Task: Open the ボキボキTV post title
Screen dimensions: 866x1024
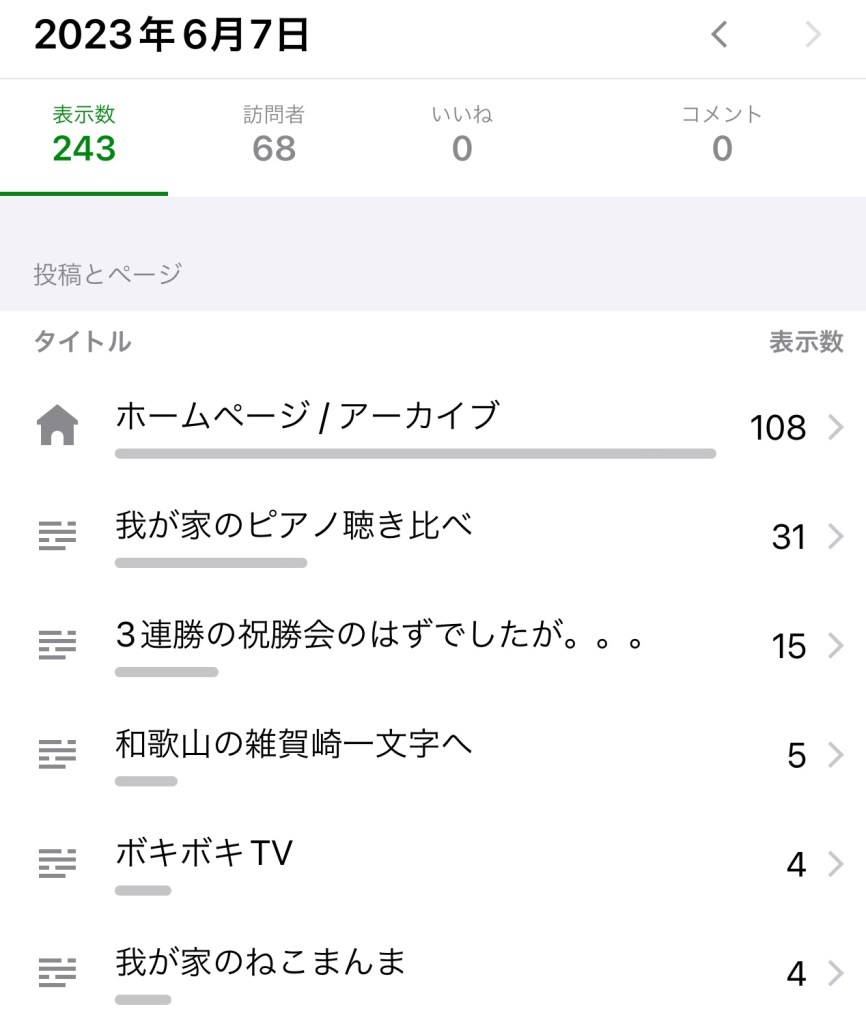Action: click(204, 853)
